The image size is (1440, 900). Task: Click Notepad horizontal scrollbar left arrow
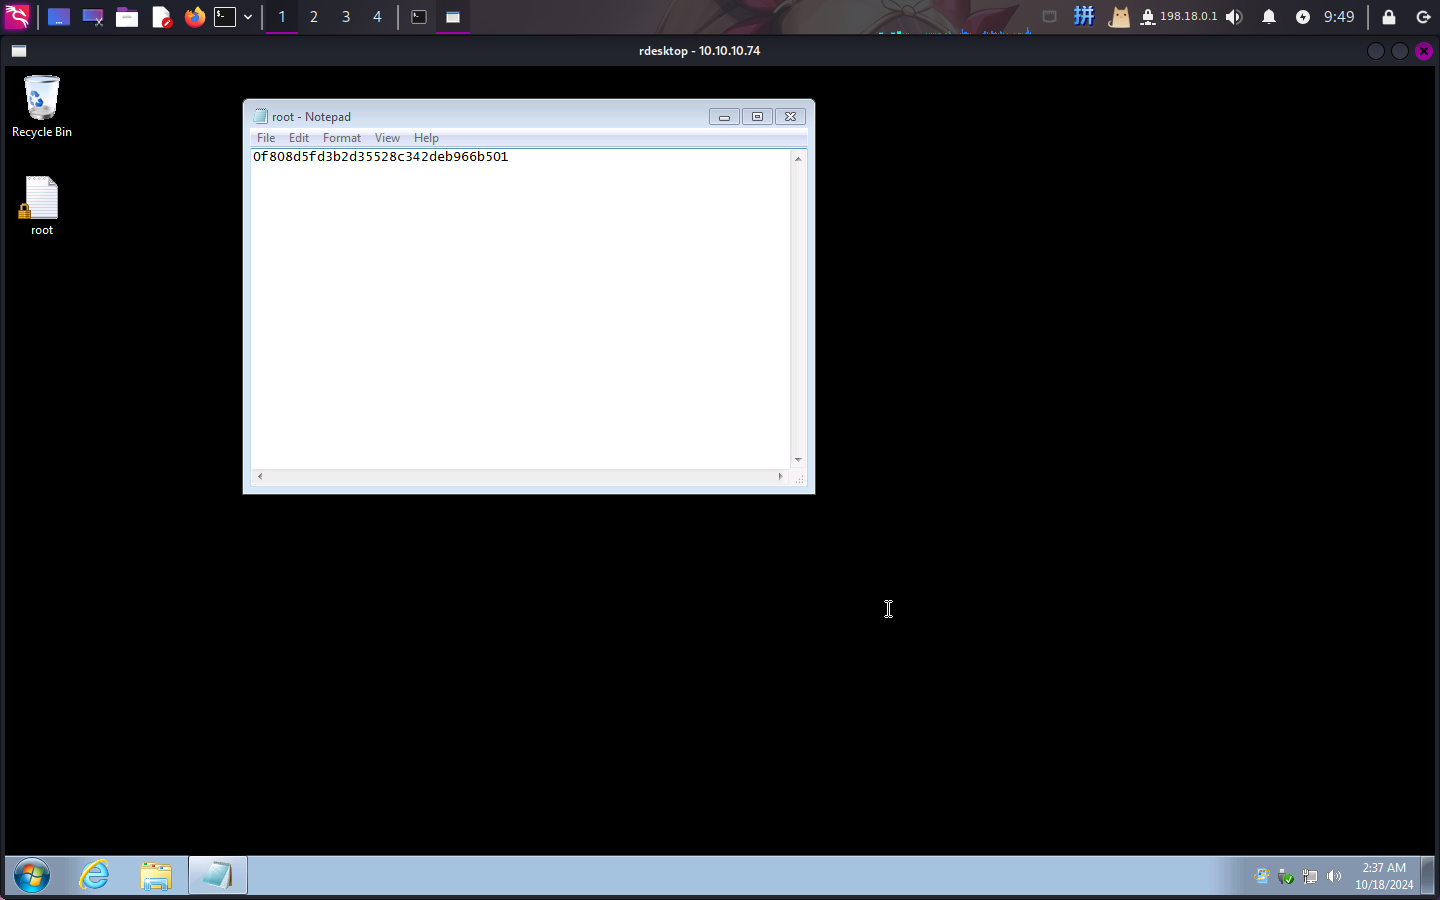pyautogui.click(x=260, y=476)
